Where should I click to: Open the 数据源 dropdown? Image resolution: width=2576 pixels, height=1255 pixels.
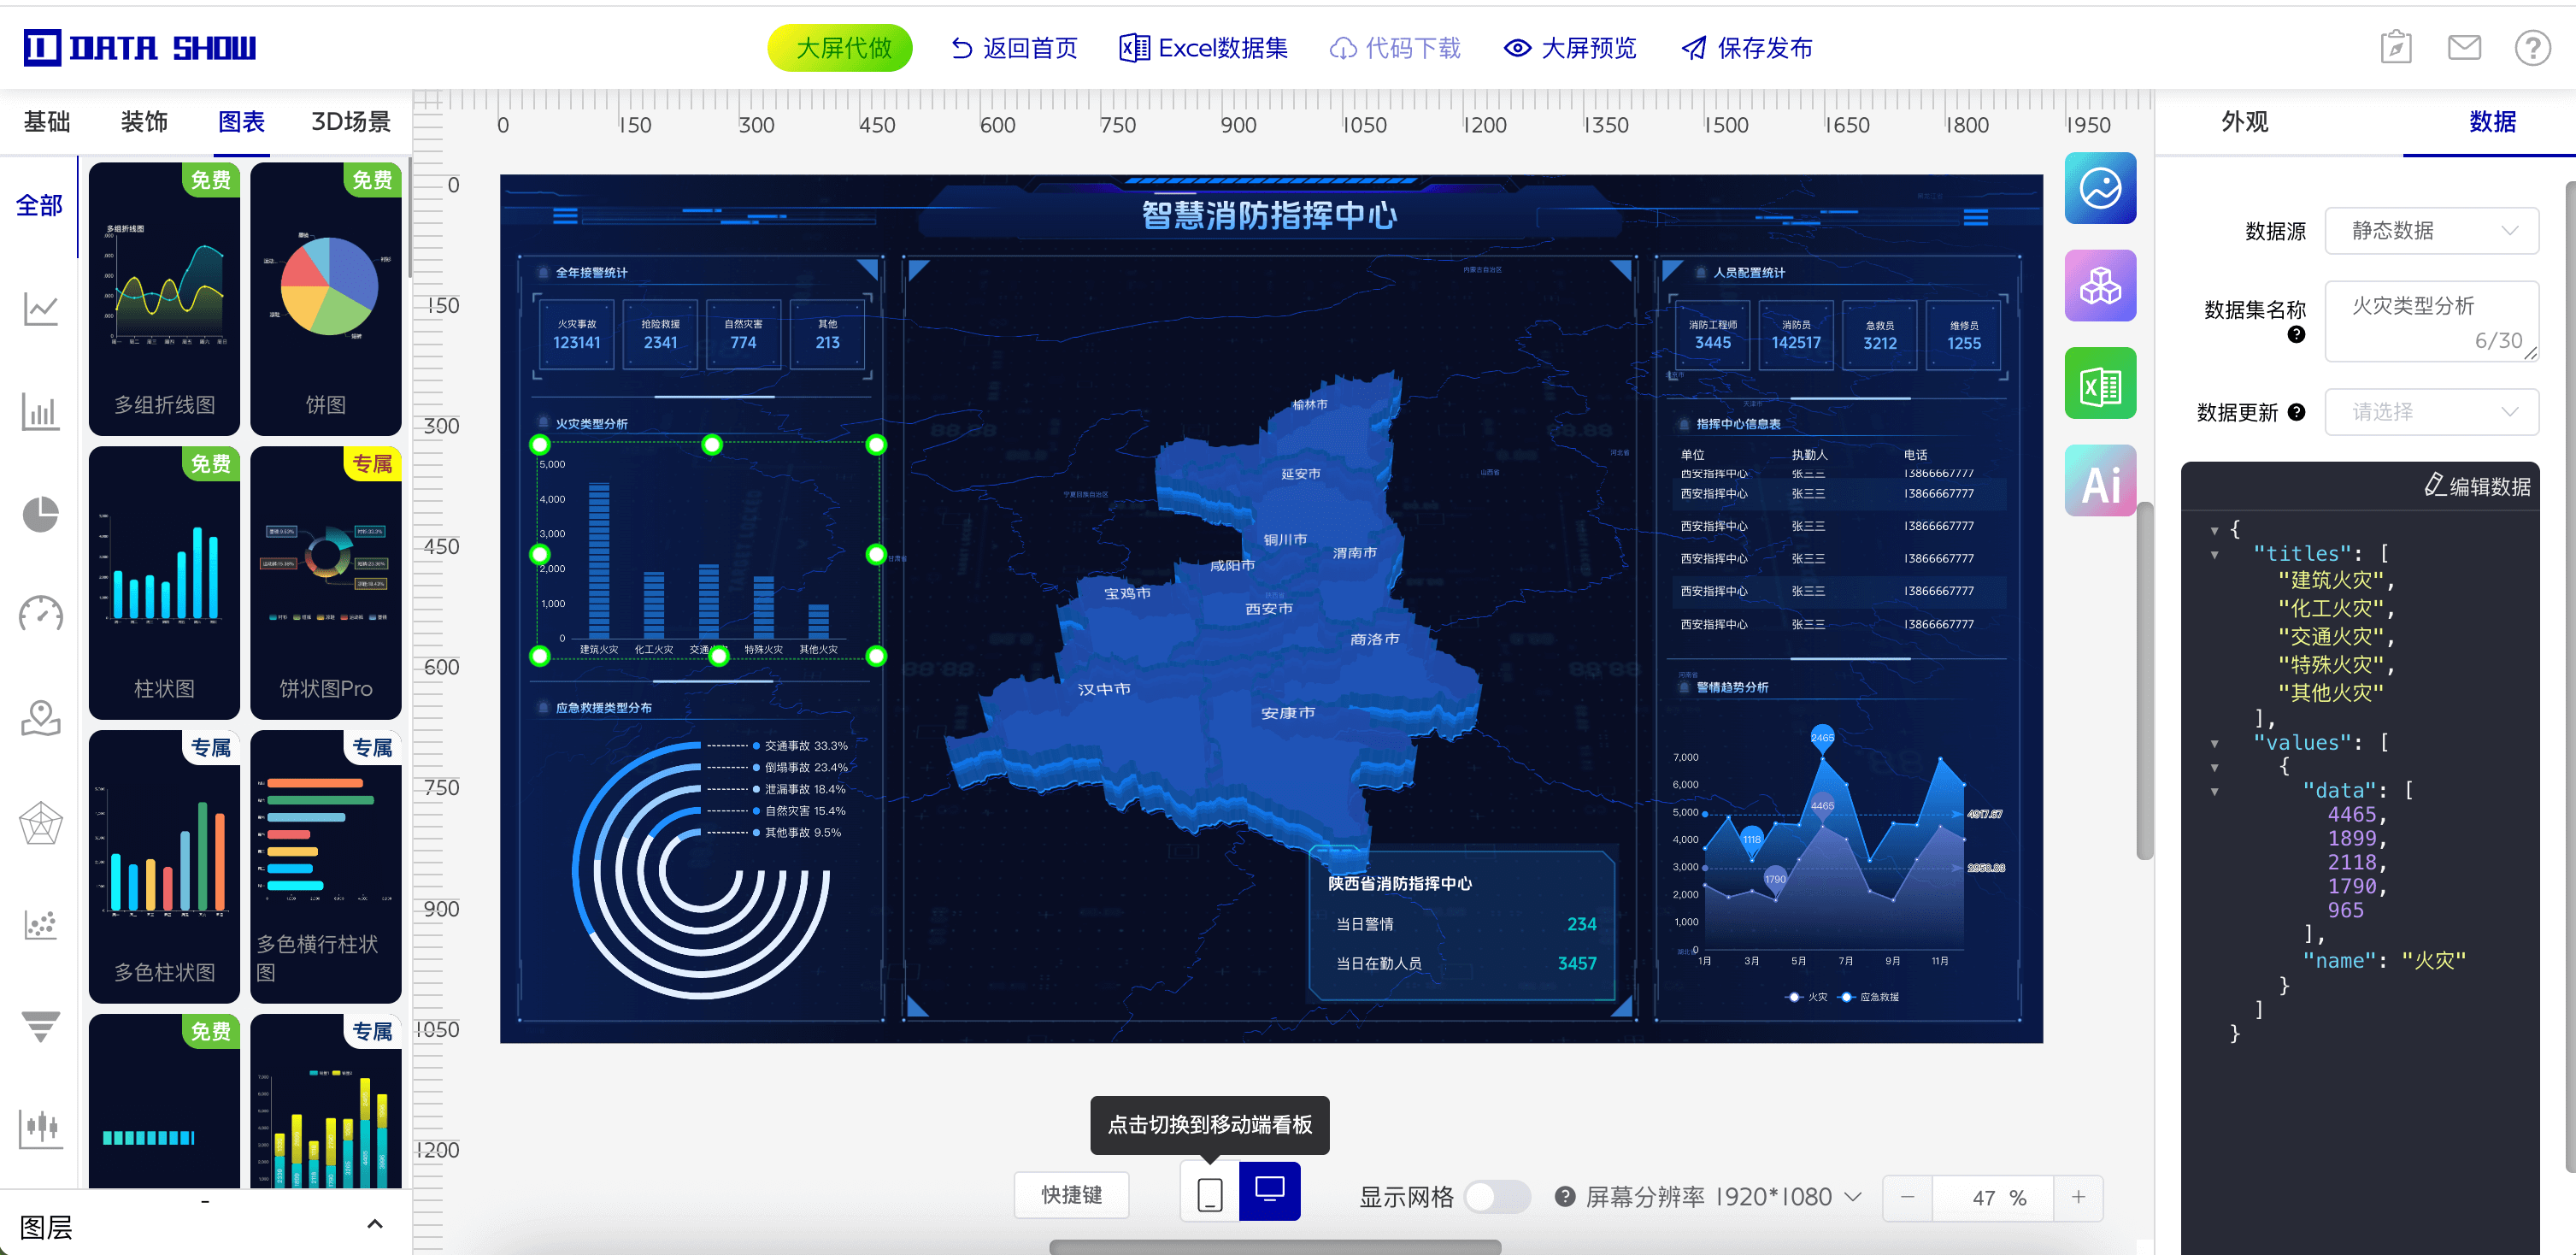(2431, 231)
